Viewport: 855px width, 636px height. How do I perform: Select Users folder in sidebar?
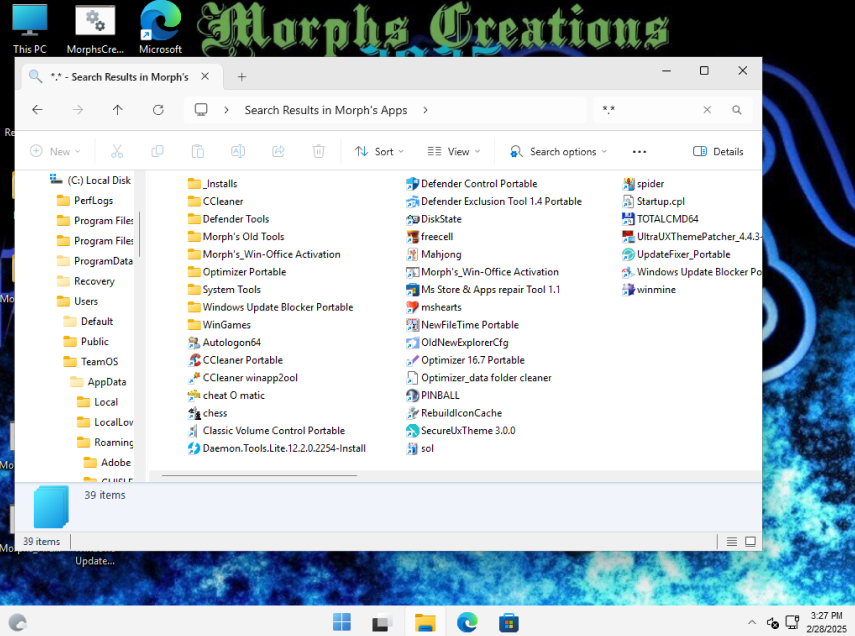(x=78, y=301)
